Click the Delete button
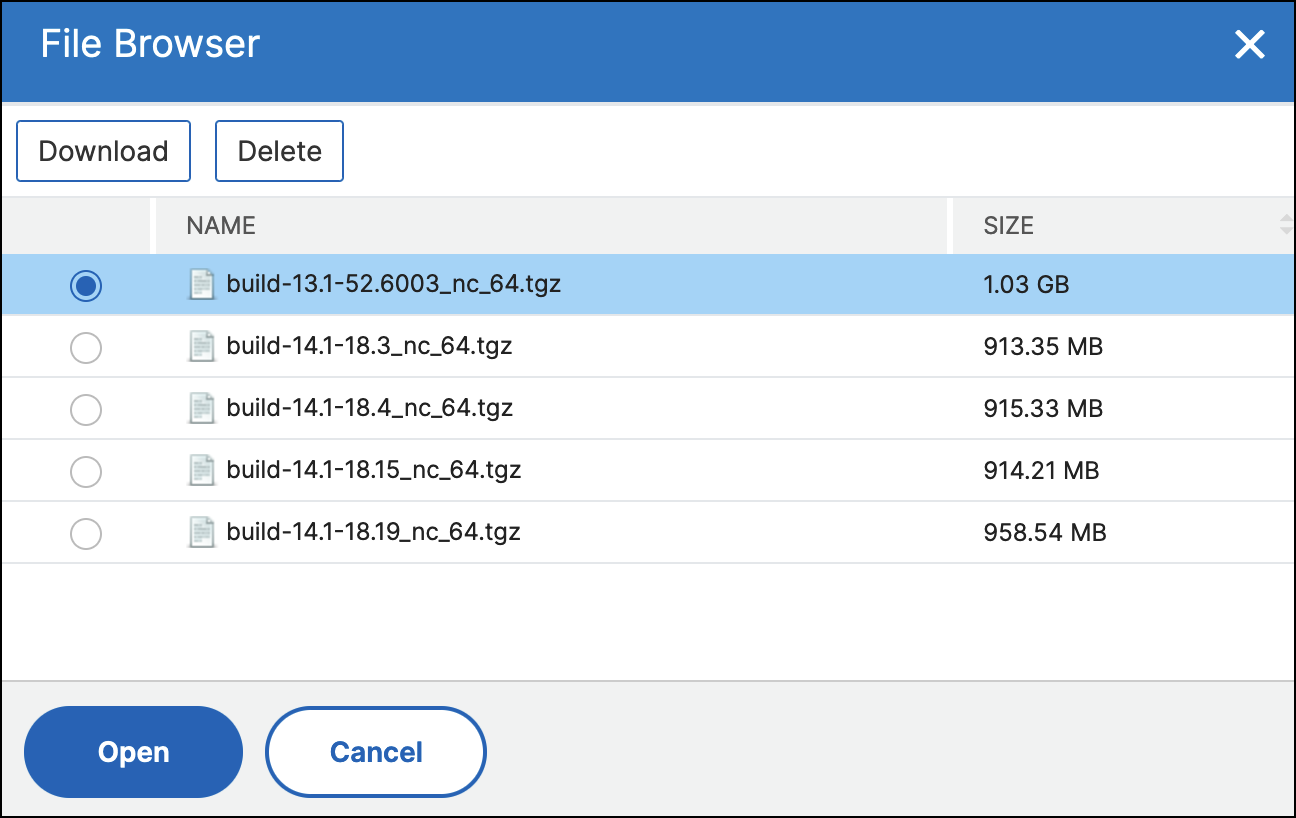The image size is (1296, 818). (280, 151)
